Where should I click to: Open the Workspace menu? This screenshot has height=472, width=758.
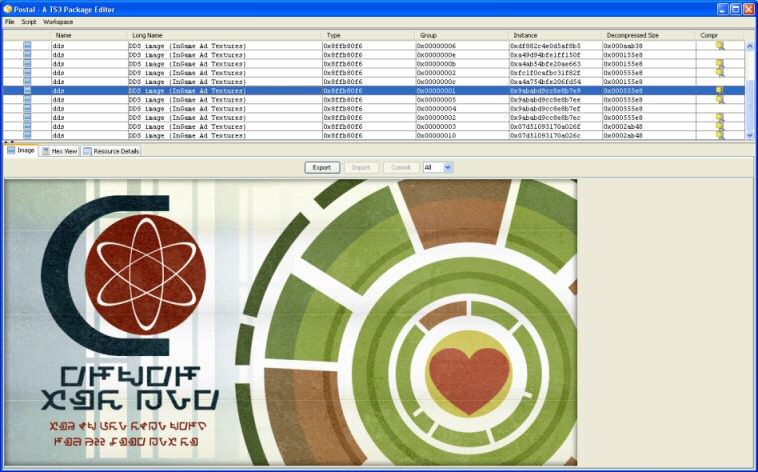(x=58, y=22)
